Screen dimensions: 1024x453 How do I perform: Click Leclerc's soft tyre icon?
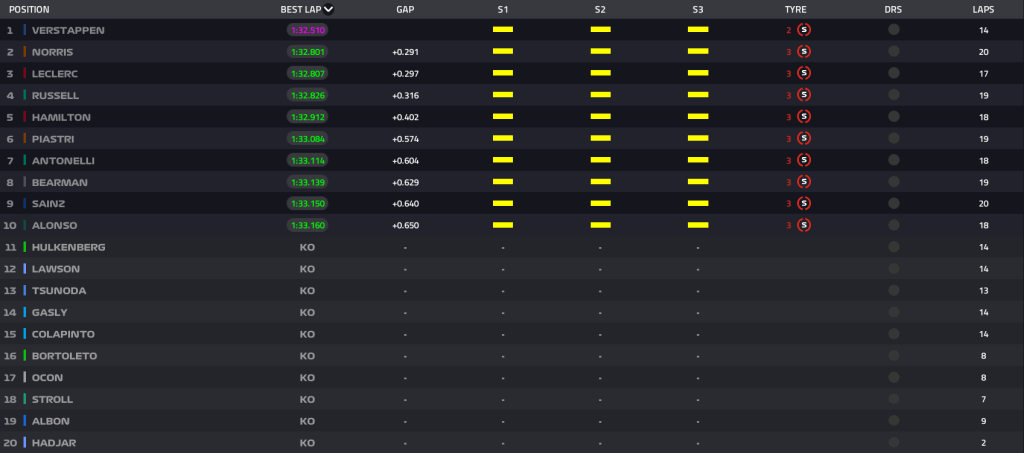(804, 73)
